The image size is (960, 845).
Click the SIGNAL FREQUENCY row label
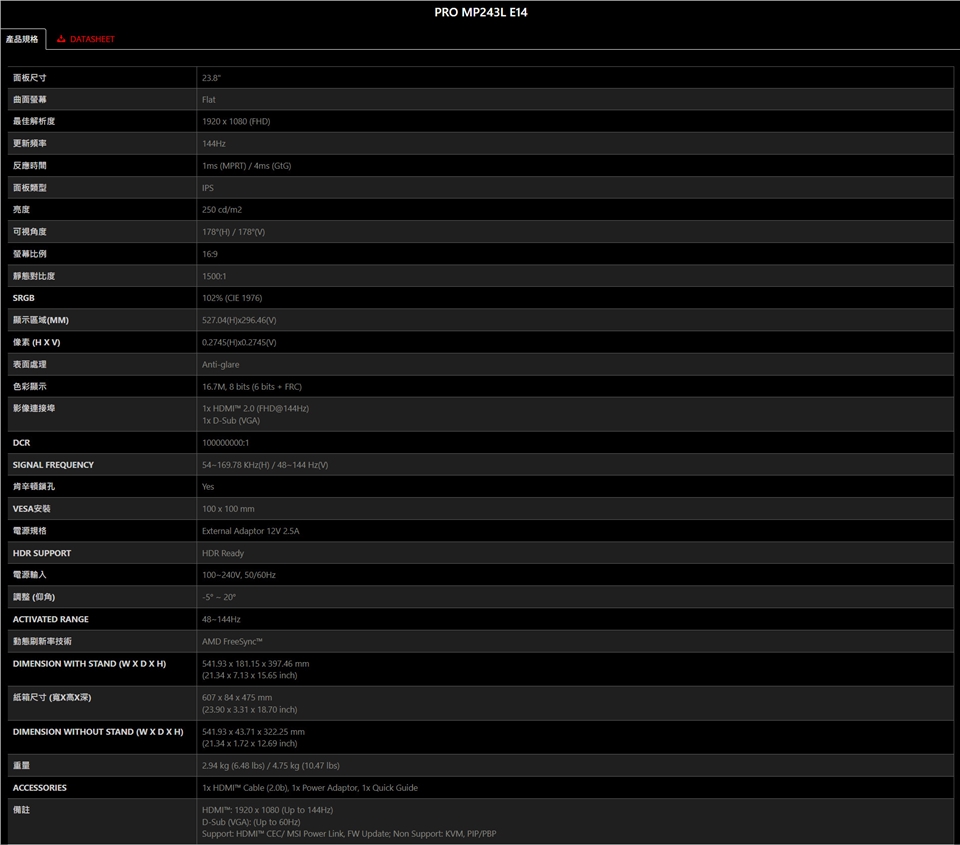(x=53, y=465)
